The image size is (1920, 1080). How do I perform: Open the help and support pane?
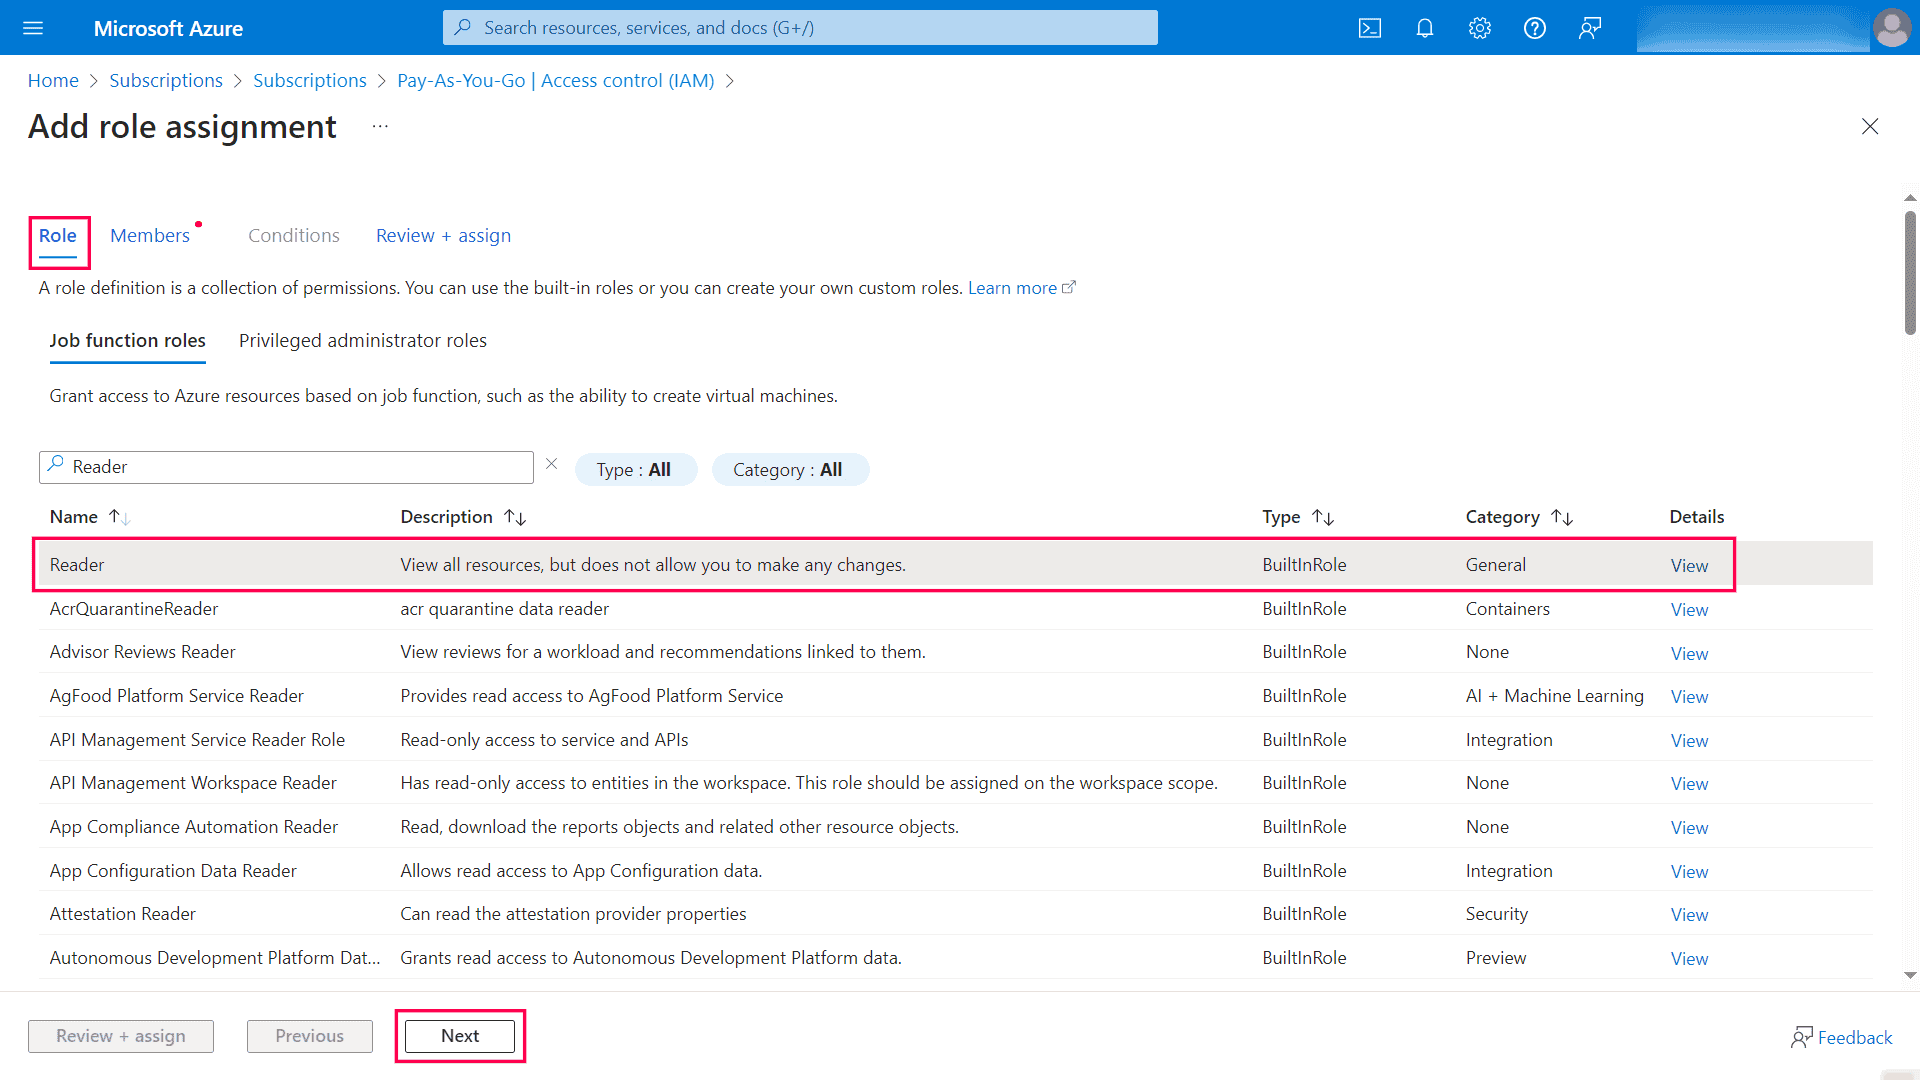[1533, 27]
